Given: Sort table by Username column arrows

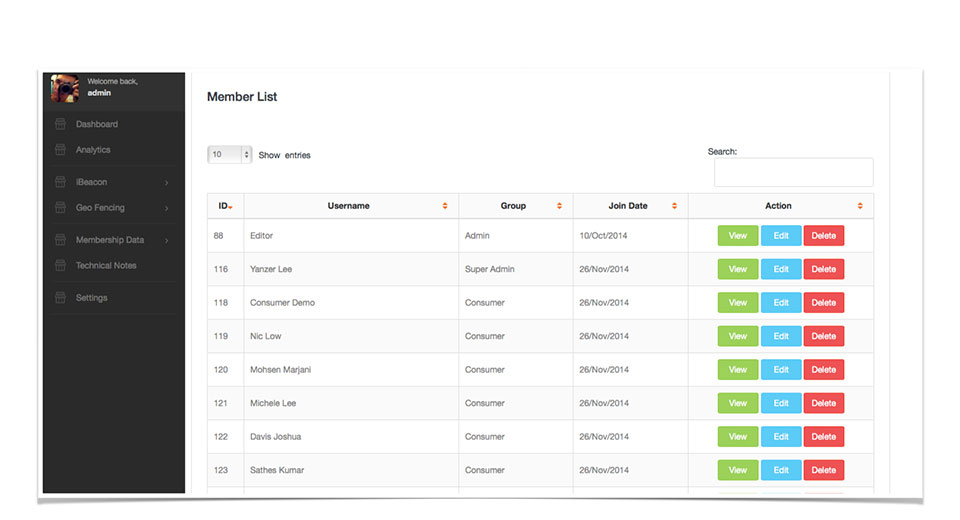Looking at the screenshot, I should point(445,206).
